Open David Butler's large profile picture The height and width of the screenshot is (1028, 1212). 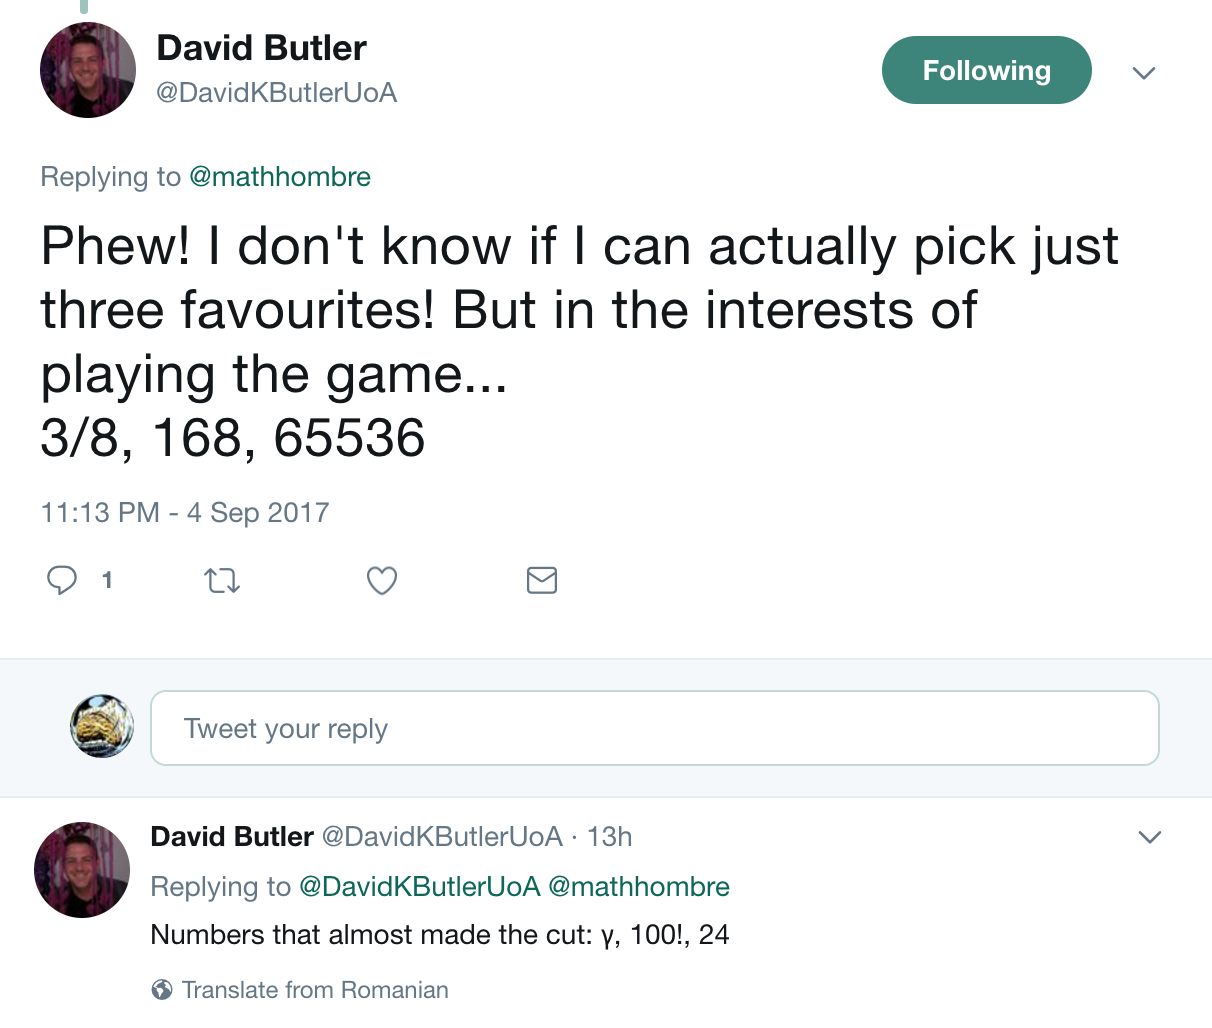[88, 70]
